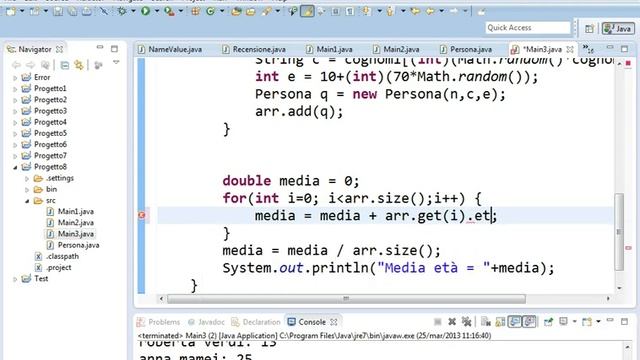This screenshot has height=360, width=640.
Task: Click the New file toolbar icon
Action: coord(11,11)
